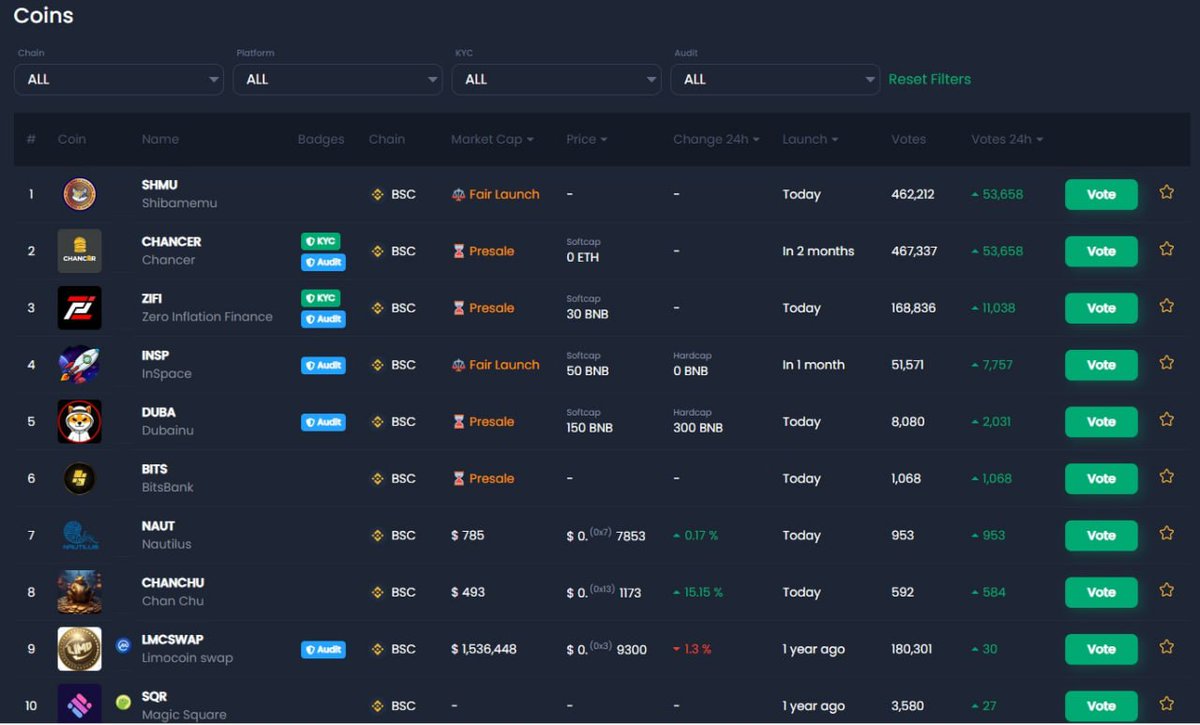1200x725 pixels.
Task: Open the Dubainu dog logo
Action: [x=79, y=422]
